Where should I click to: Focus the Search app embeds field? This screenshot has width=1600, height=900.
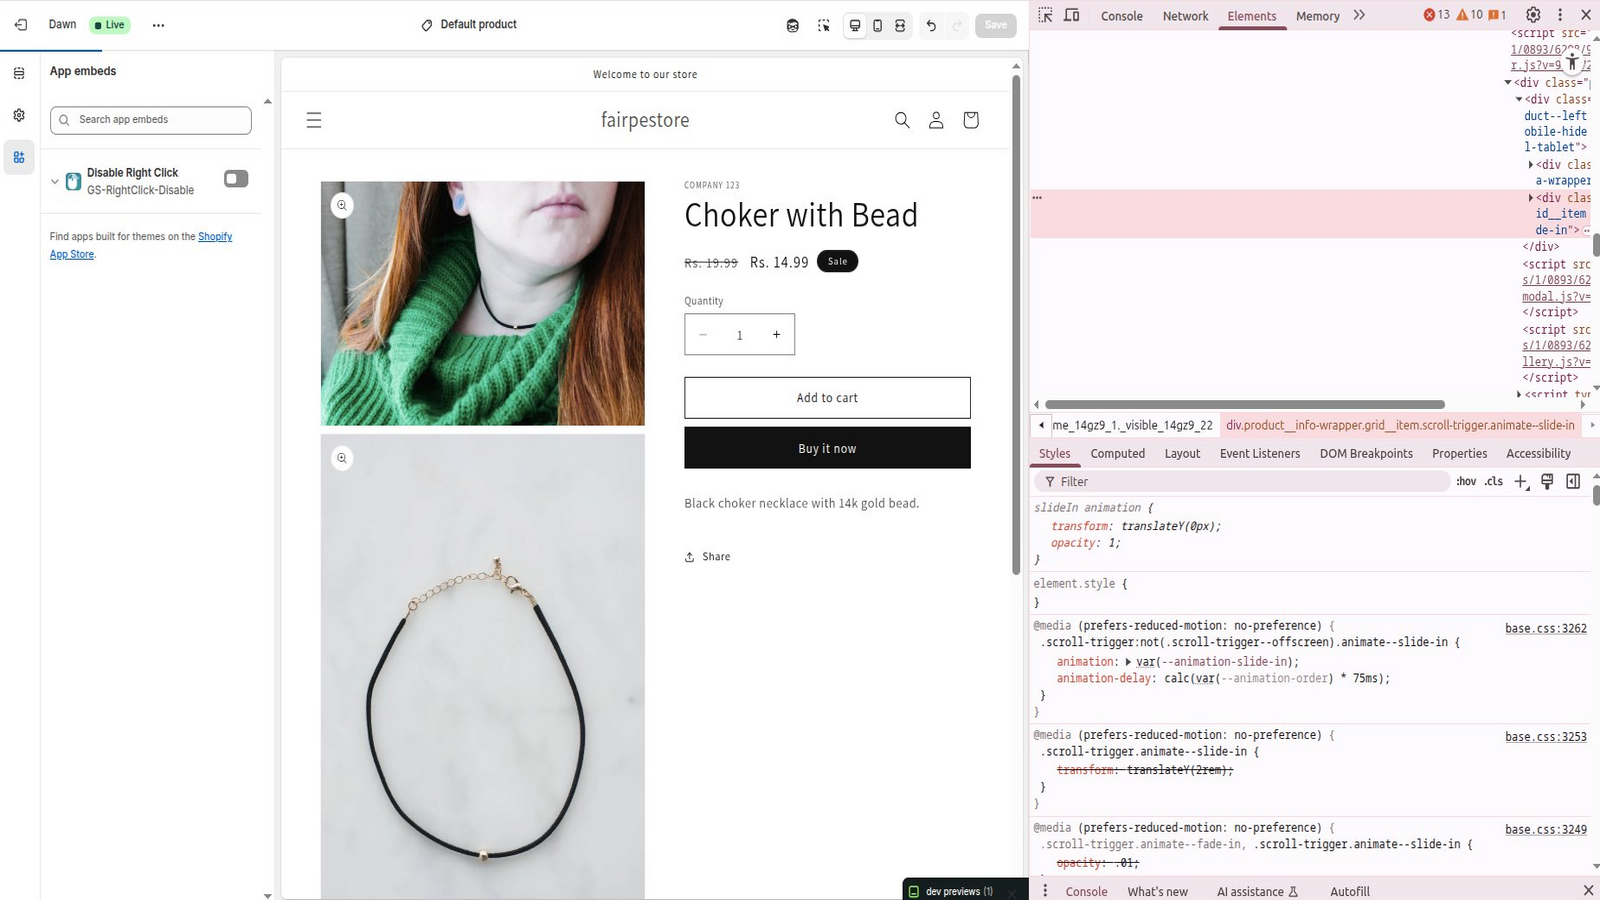[x=151, y=120]
